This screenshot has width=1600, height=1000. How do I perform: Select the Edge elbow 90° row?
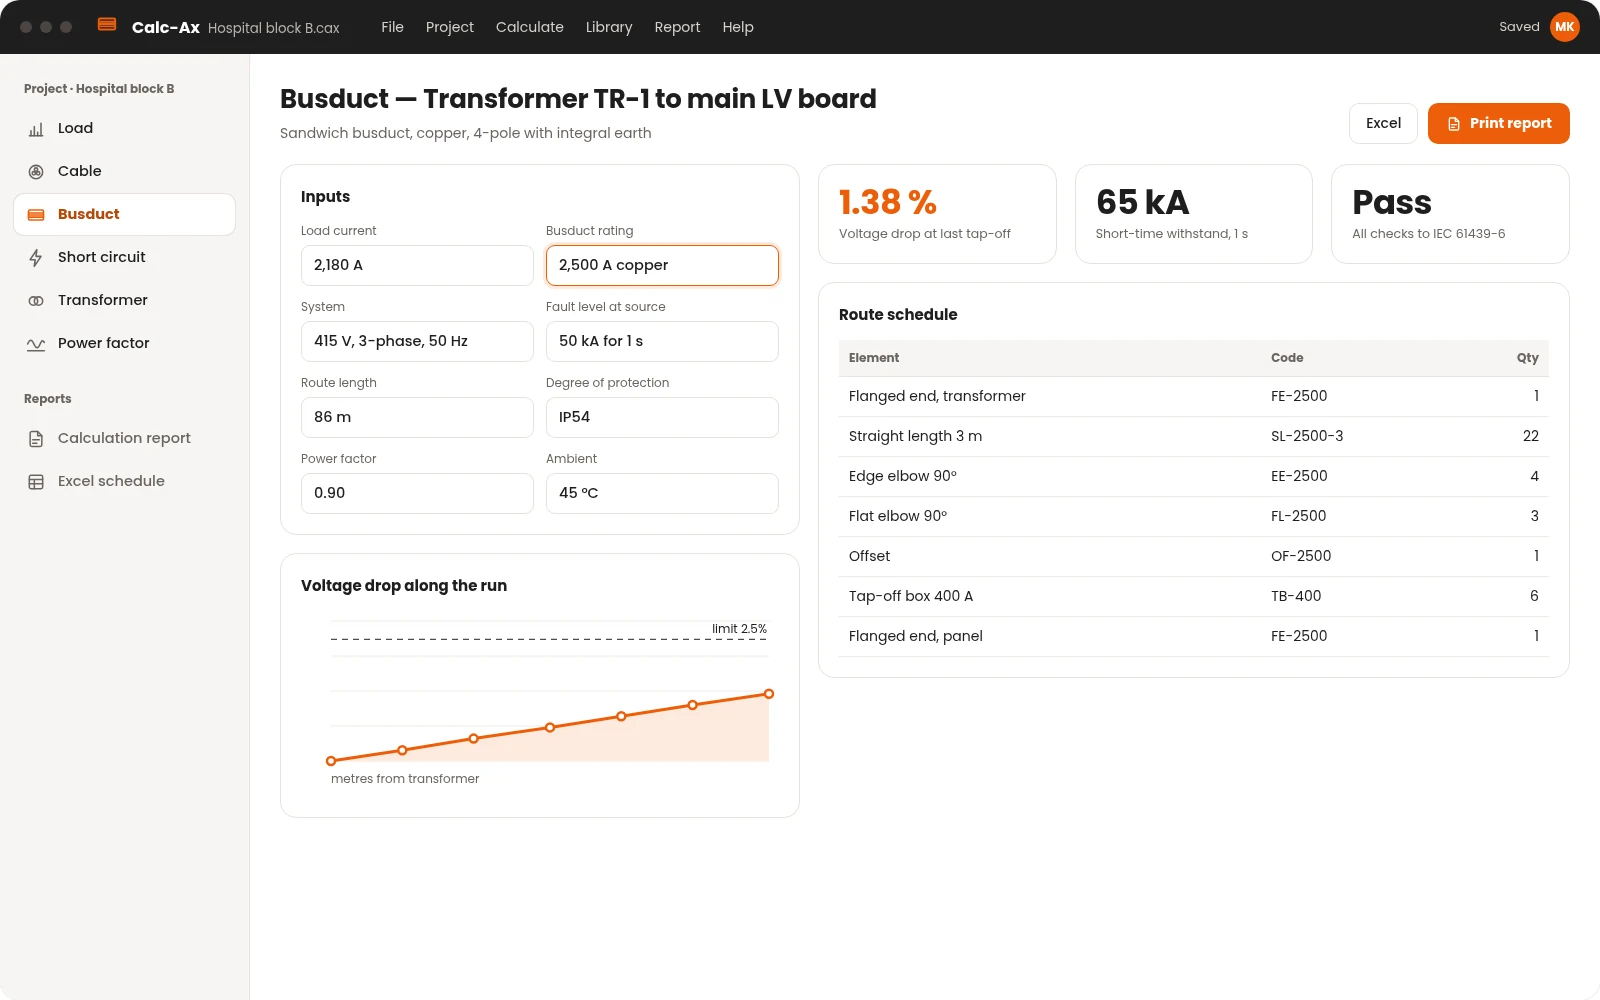pos(1194,476)
